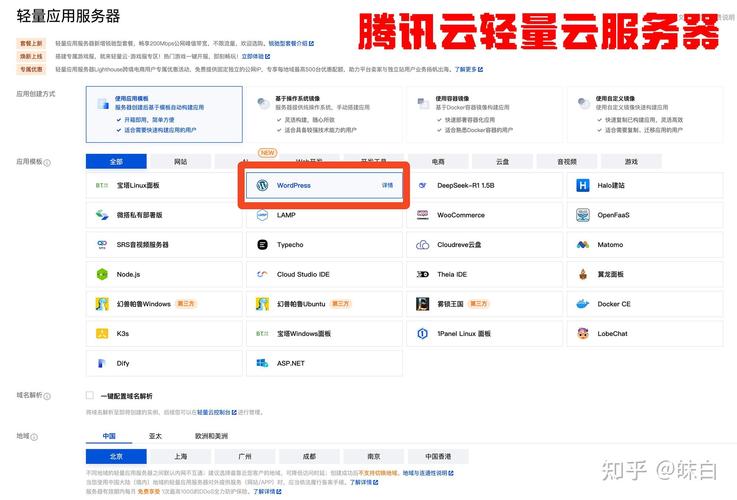
Task: Click the 微搭私有部署版 icon
Action: 102,215
